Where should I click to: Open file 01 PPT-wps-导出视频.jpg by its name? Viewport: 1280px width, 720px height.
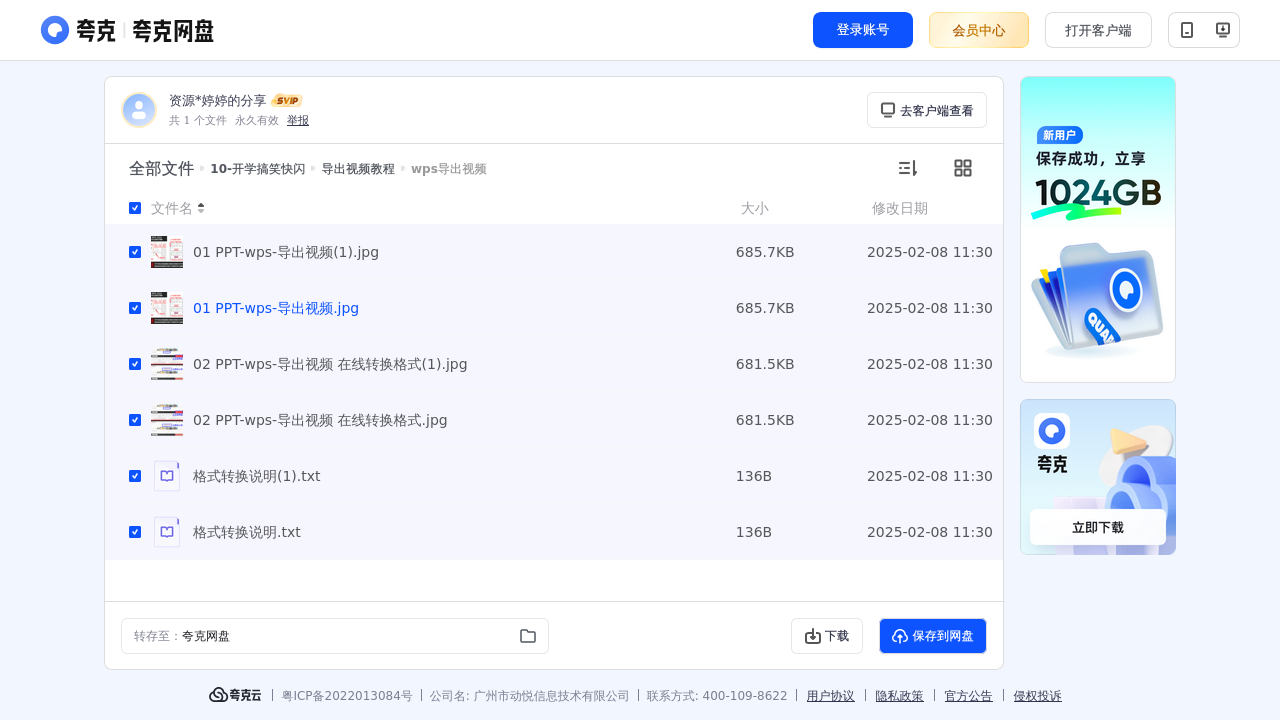pos(276,308)
